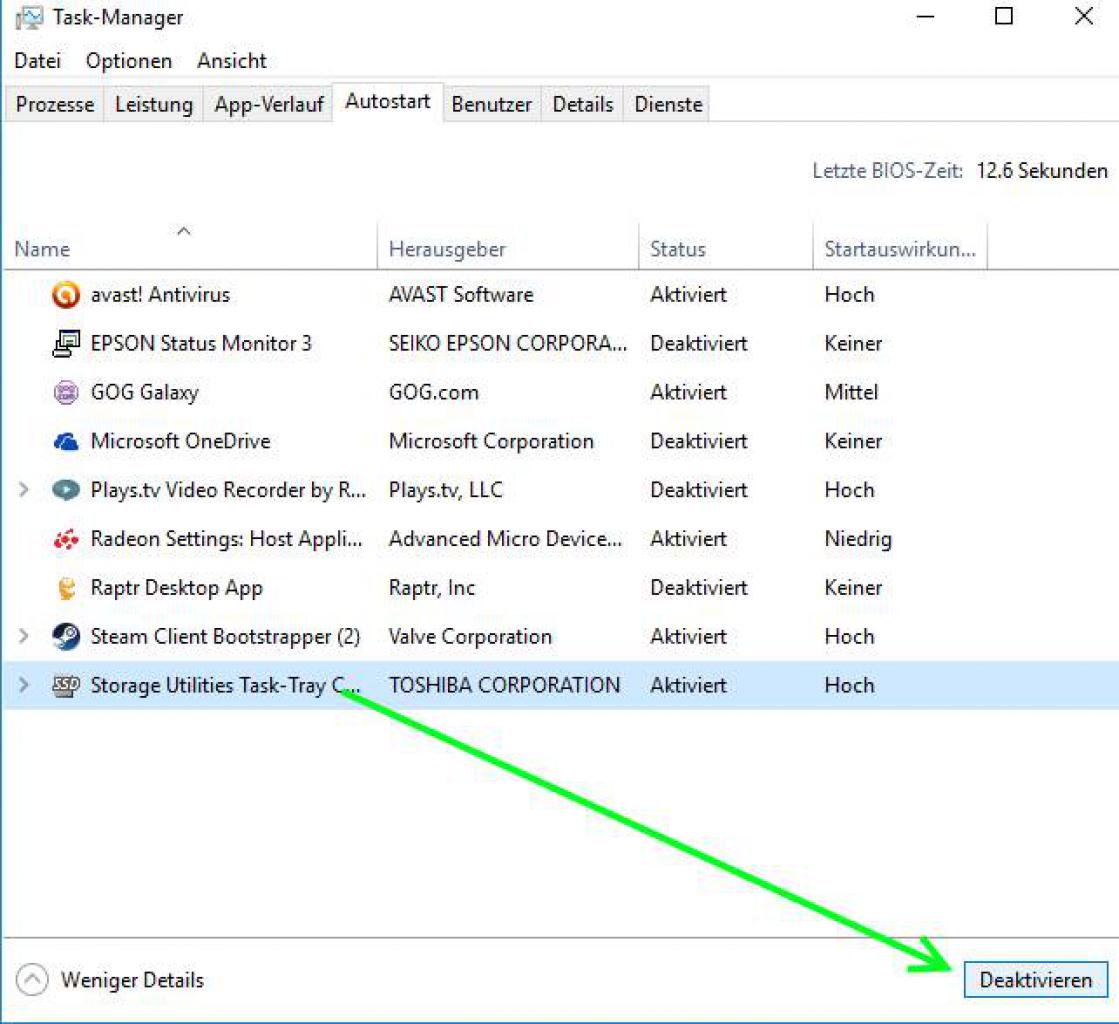Click the Valve Corporation publisher cell
This screenshot has width=1119, height=1024.
coord(470,637)
